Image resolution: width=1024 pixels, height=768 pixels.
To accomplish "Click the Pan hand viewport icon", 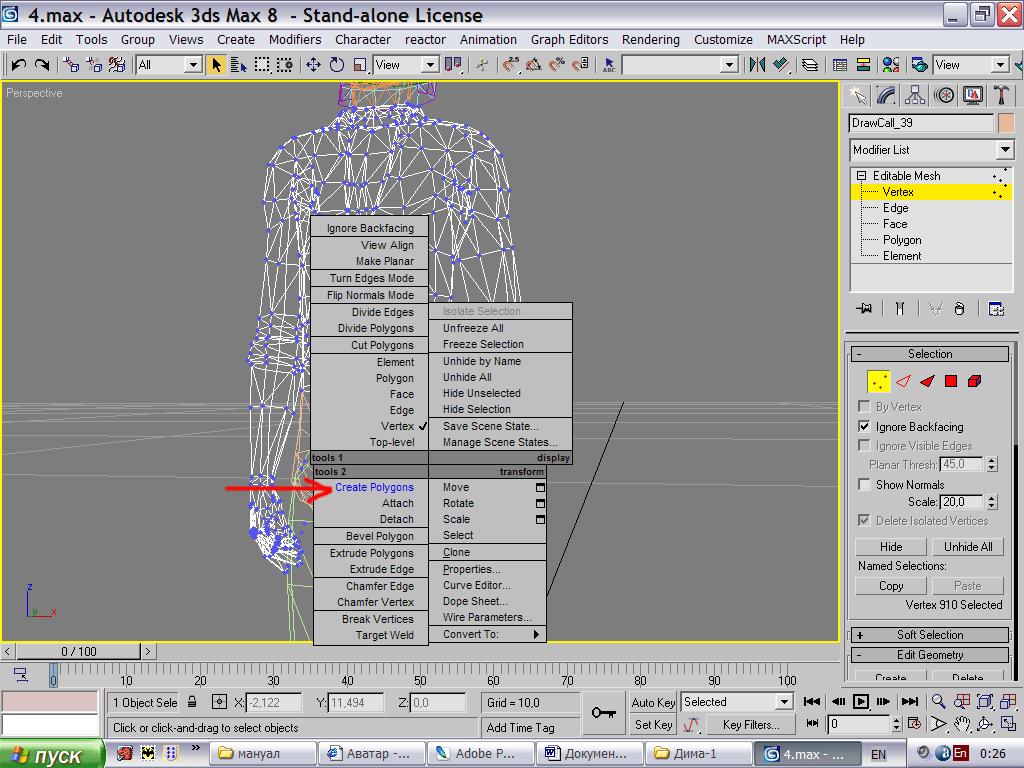I will click(962, 724).
